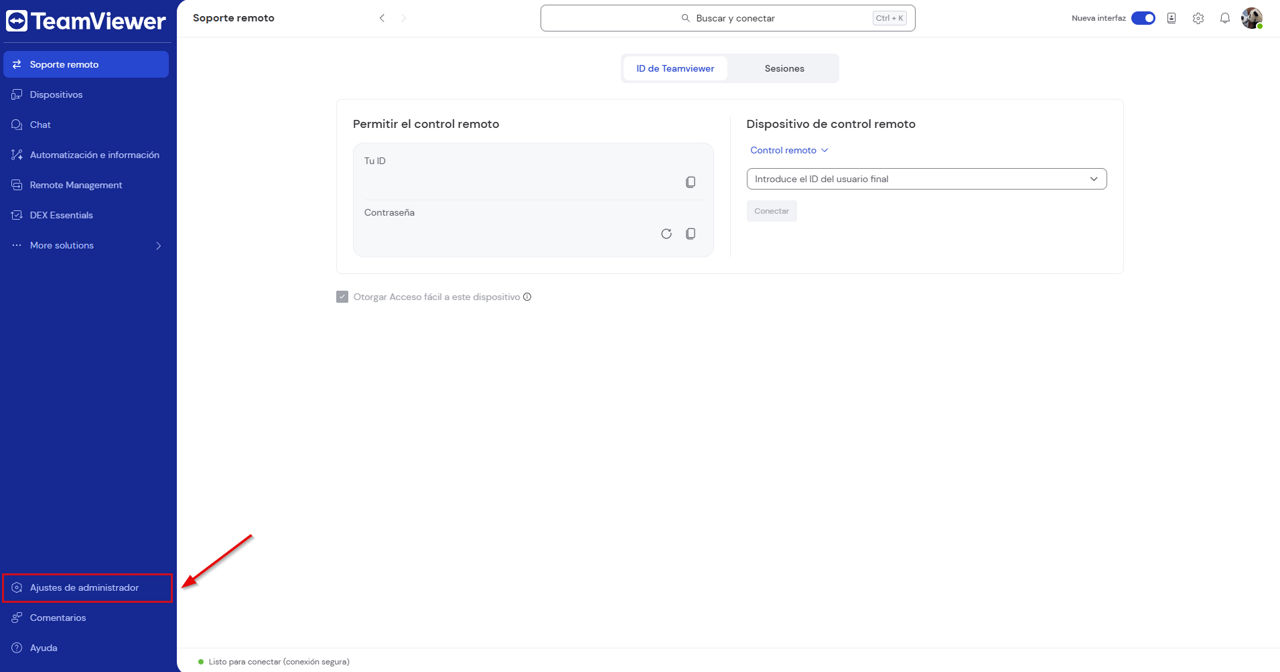This screenshot has width=1280, height=672.
Task: Select the ID de Teamviewer tab
Action: tap(675, 68)
